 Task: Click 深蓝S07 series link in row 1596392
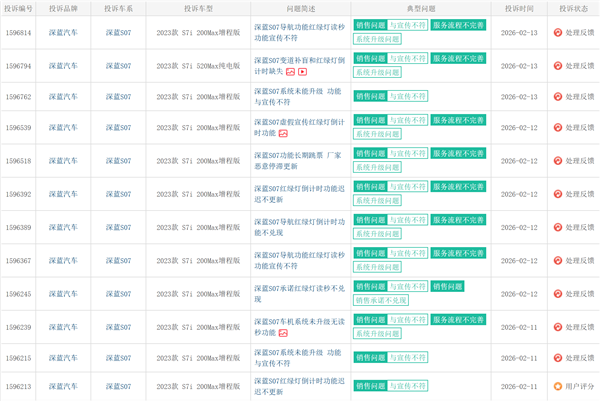118,193
